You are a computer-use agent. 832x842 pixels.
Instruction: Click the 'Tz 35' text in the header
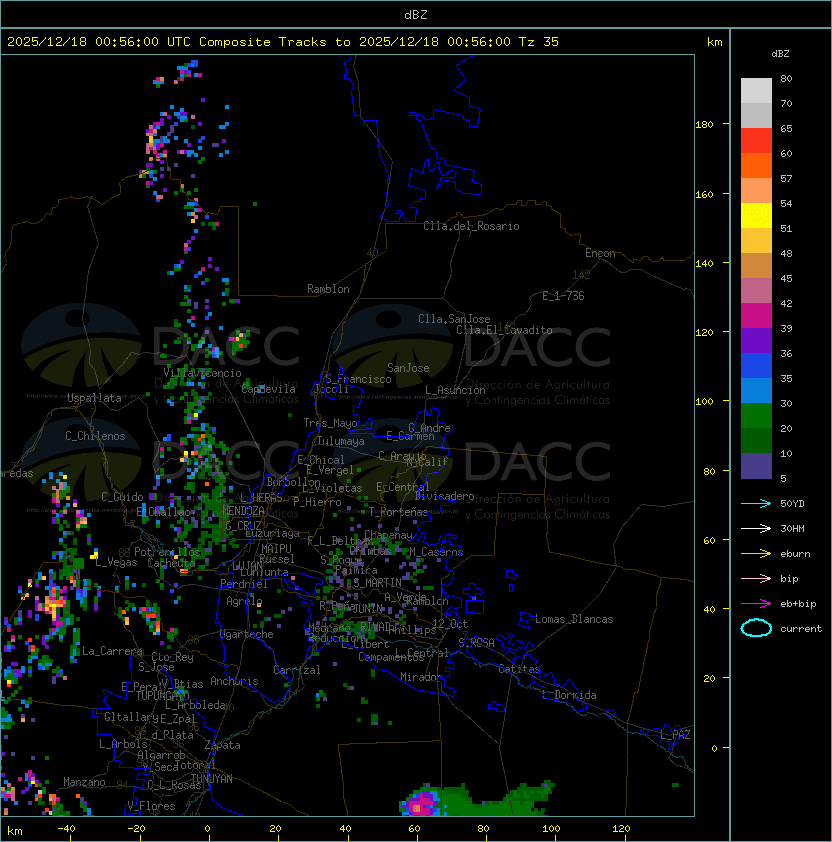click(538, 42)
